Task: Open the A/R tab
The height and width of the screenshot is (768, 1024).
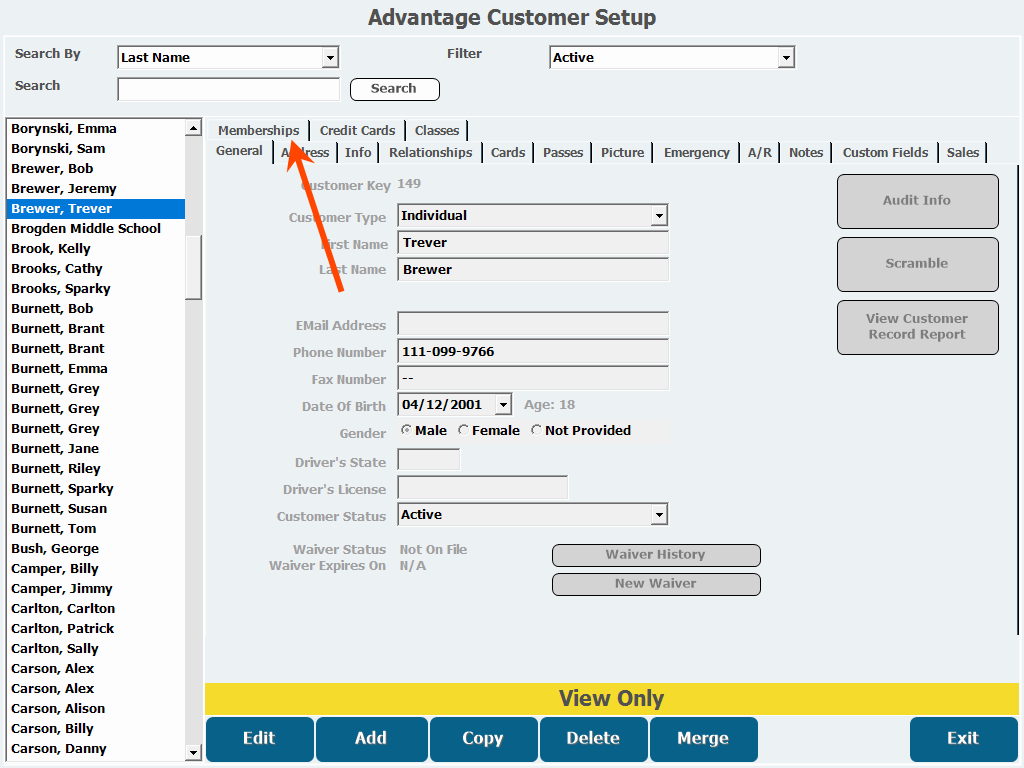Action: [x=760, y=153]
